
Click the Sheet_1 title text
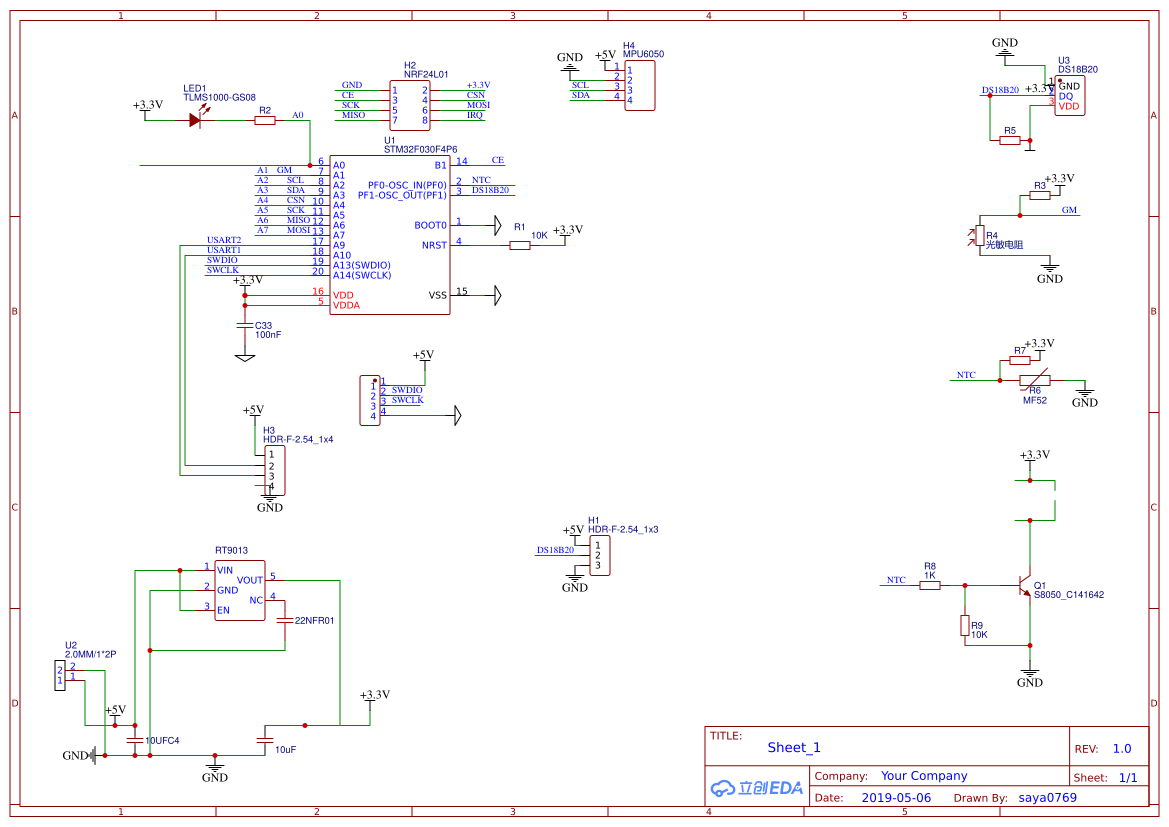[x=793, y=747]
